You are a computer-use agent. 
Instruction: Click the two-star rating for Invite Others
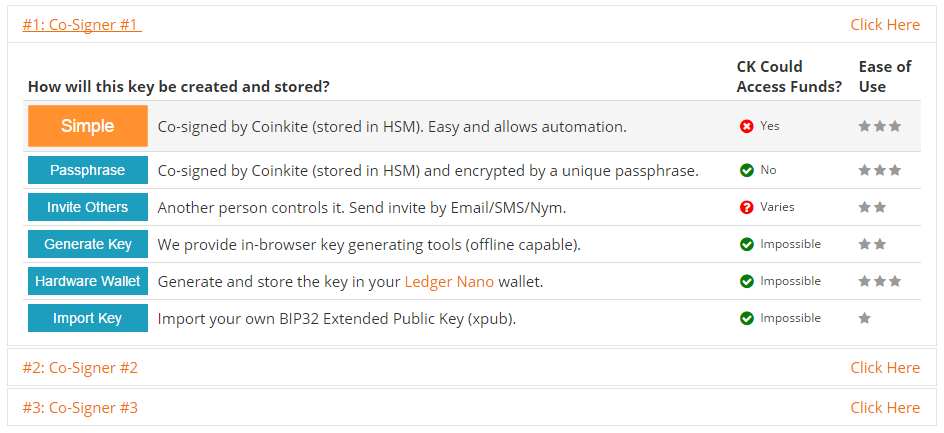coord(872,207)
